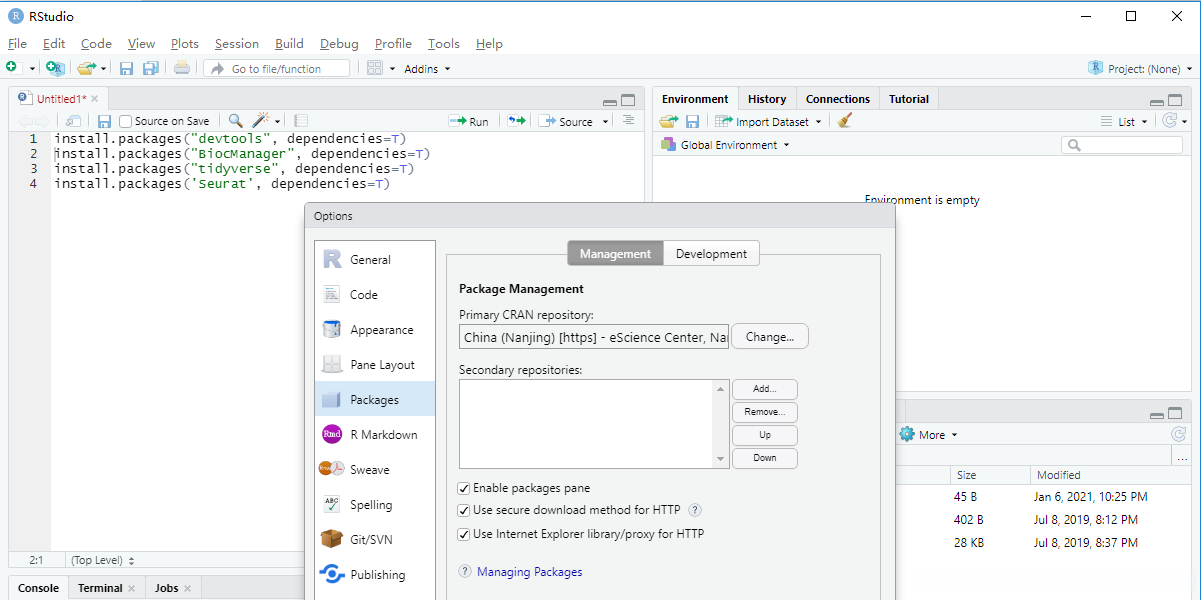Click the Change... CRAN repository button
This screenshot has width=1201, height=600.
769,337
